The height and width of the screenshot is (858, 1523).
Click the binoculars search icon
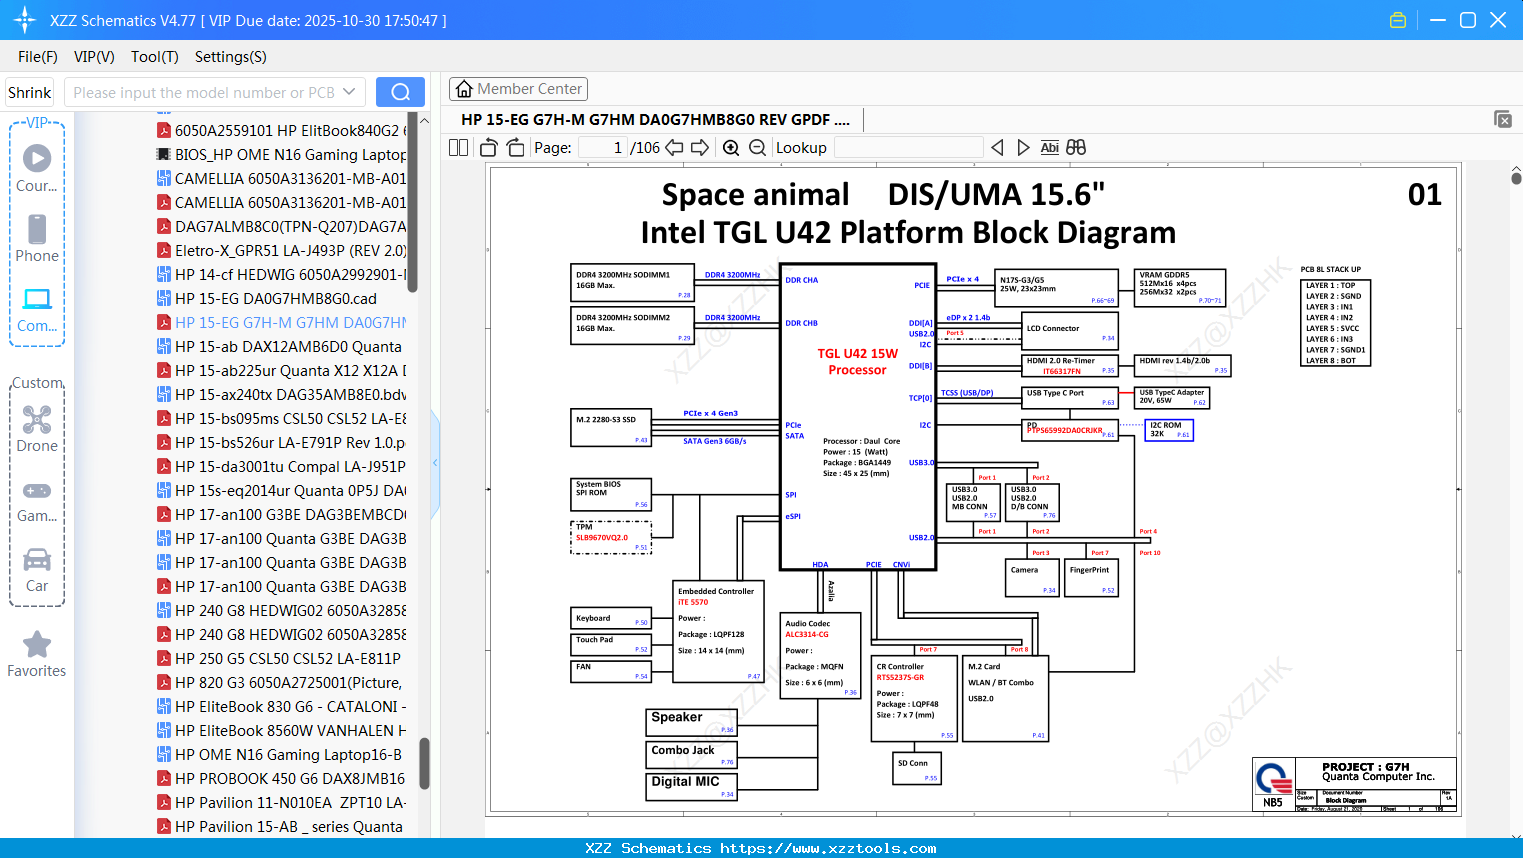(x=1076, y=147)
